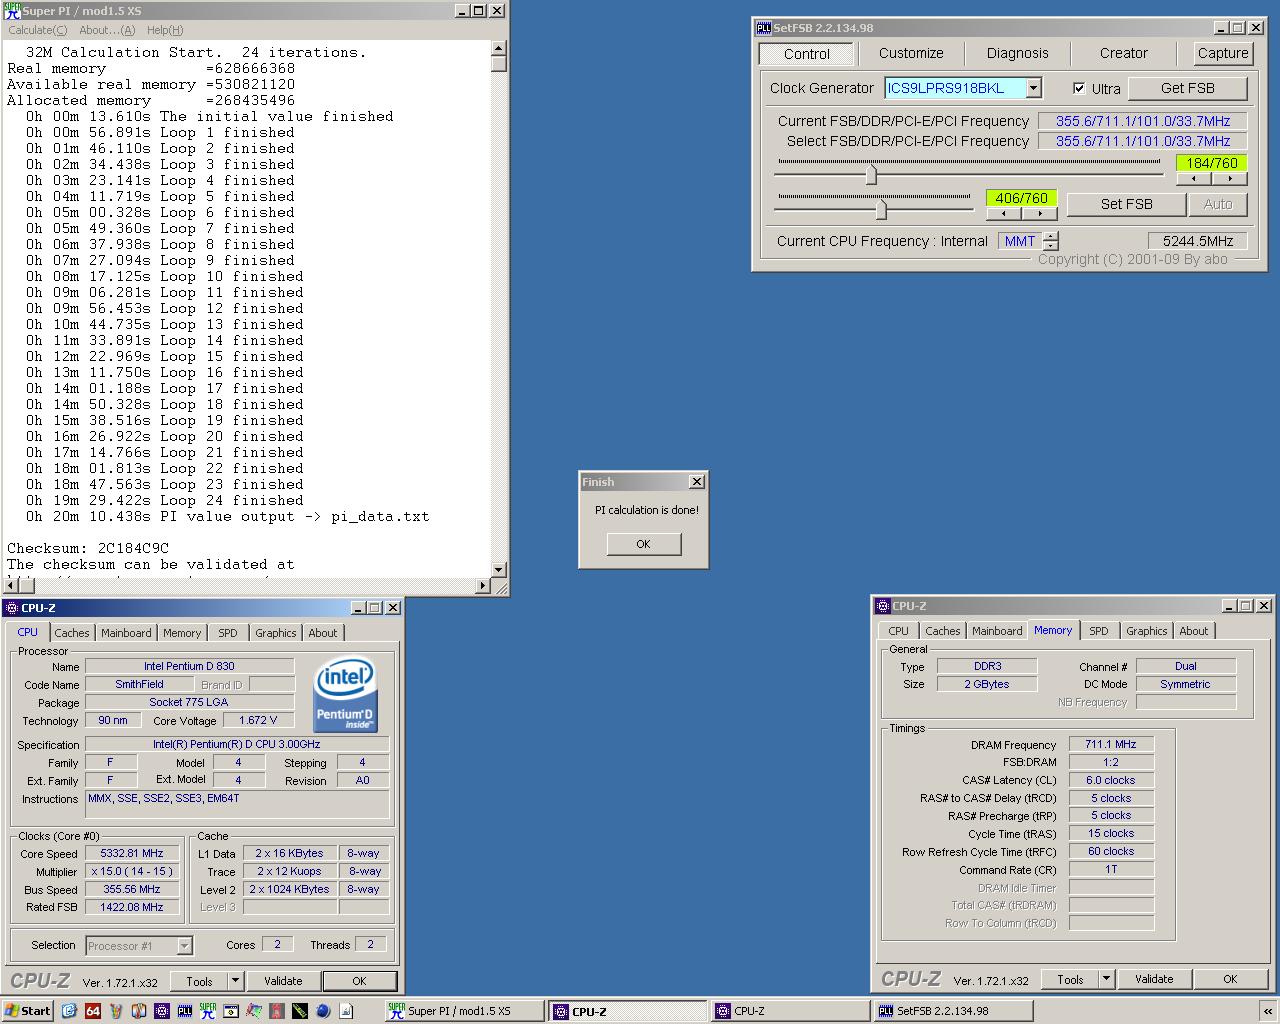The width and height of the screenshot is (1280, 1024).
Task: Toggle the Ultra checkbox in SetFSB
Action: pos(1079,88)
